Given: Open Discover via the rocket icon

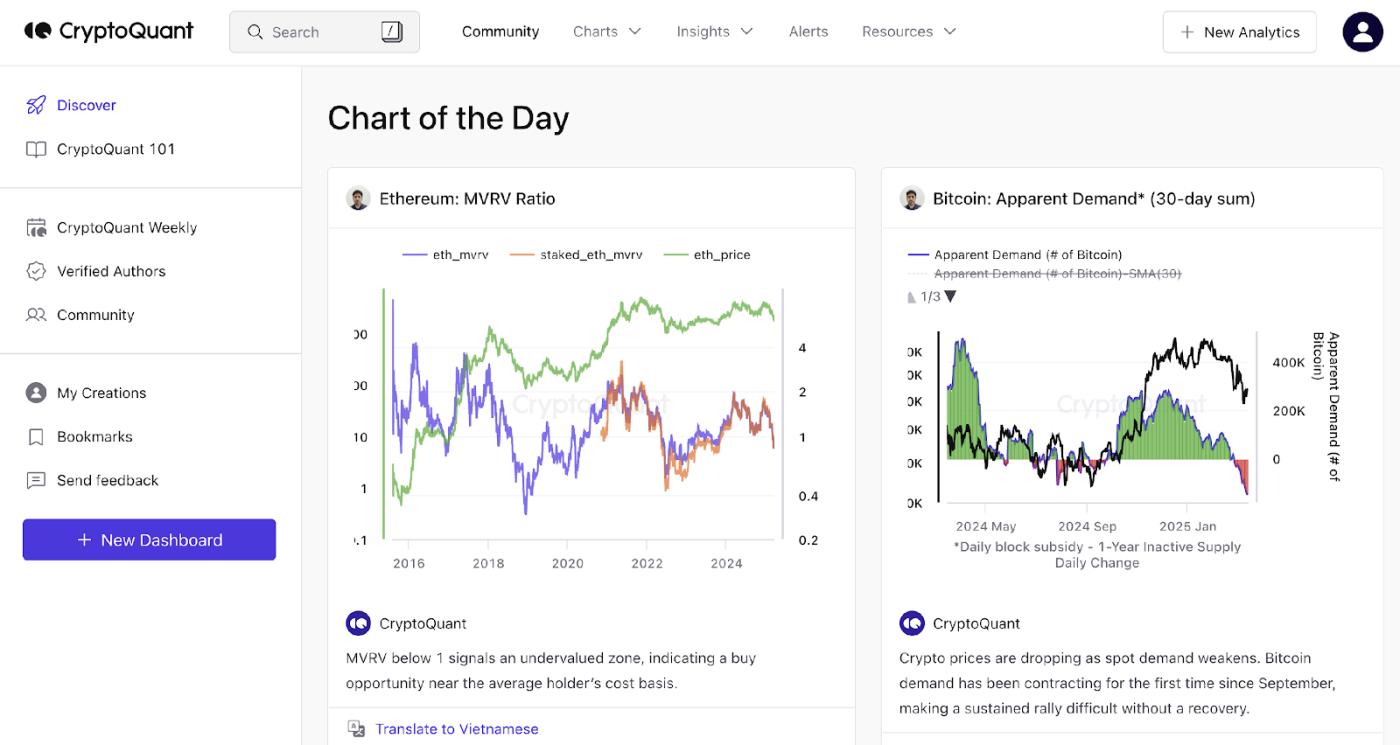Looking at the screenshot, I should tap(36, 105).
